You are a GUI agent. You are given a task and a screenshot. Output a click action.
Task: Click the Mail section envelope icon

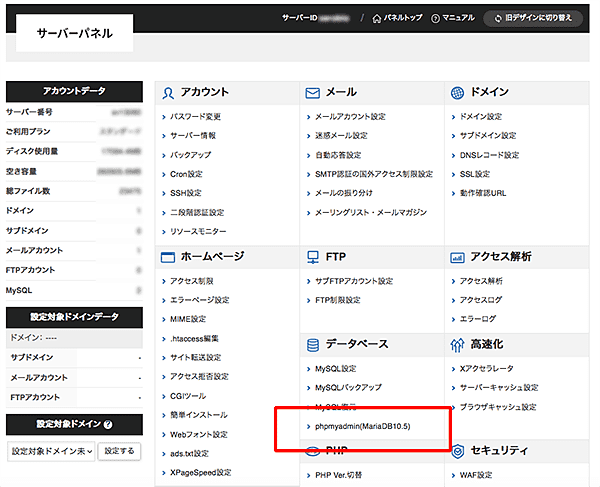313,93
